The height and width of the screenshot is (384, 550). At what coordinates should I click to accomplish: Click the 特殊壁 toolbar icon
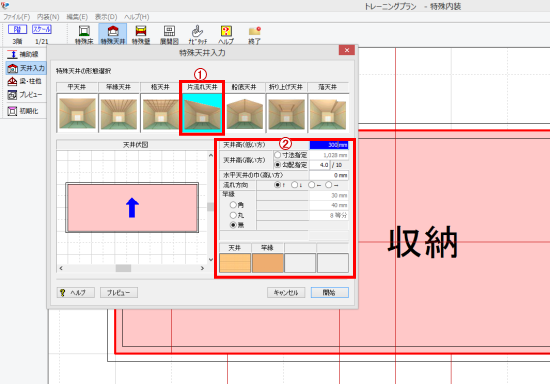tap(141, 31)
